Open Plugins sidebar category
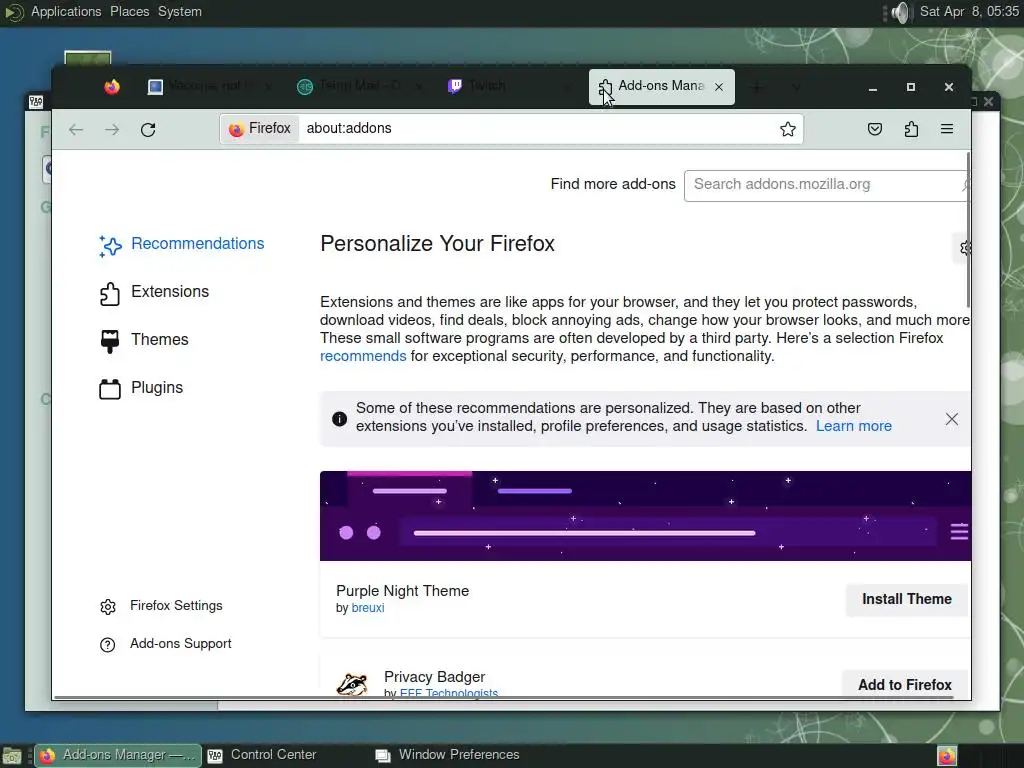The width and height of the screenshot is (1024, 768). click(x=141, y=389)
